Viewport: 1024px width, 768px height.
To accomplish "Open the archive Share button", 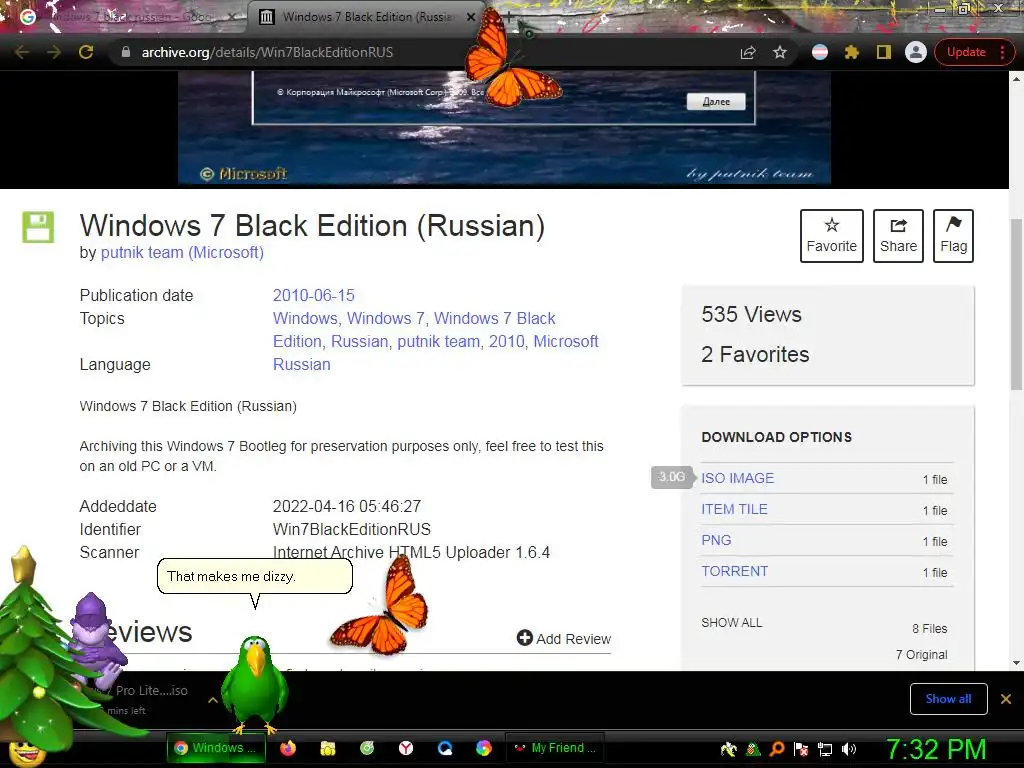I will coord(898,236).
